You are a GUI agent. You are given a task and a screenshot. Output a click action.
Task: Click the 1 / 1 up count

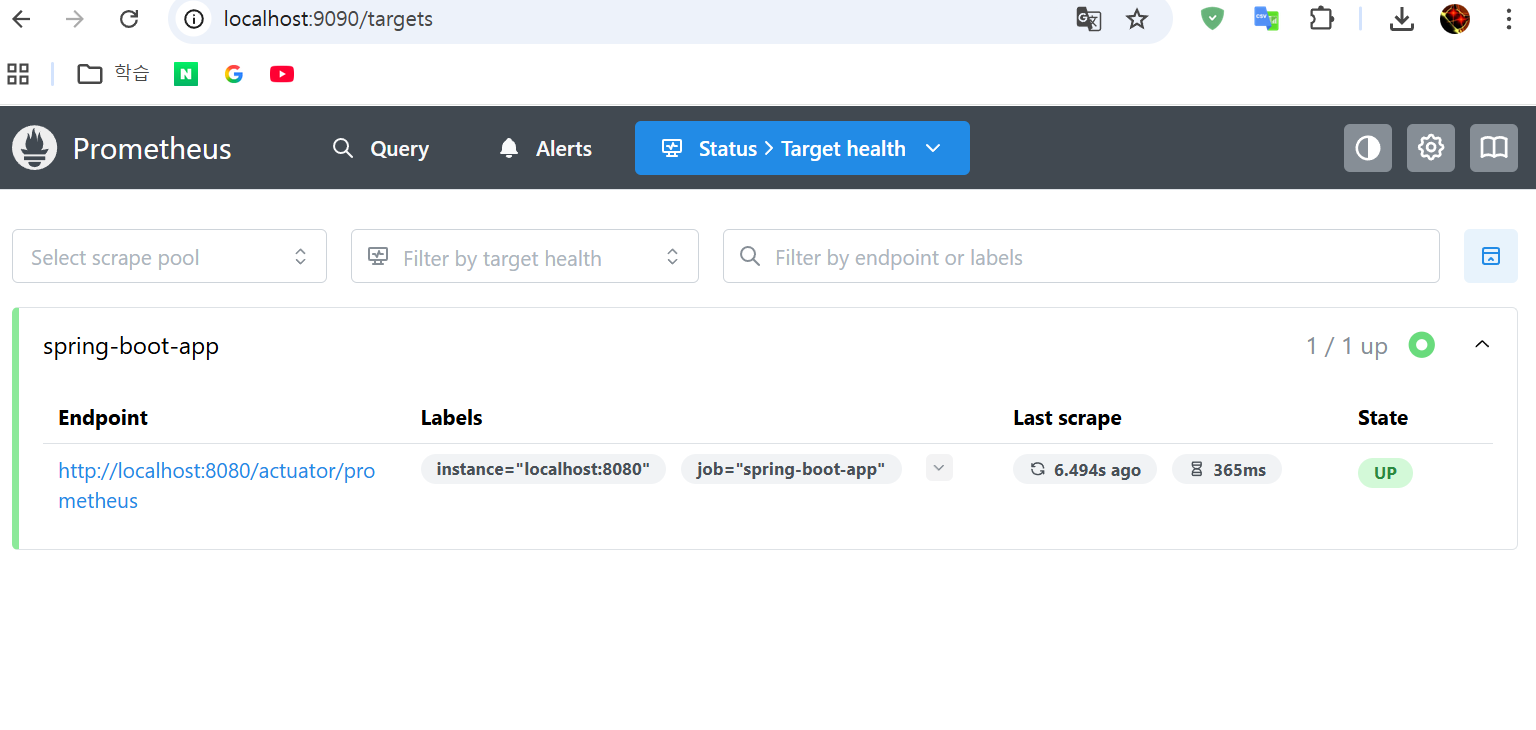(x=1347, y=346)
